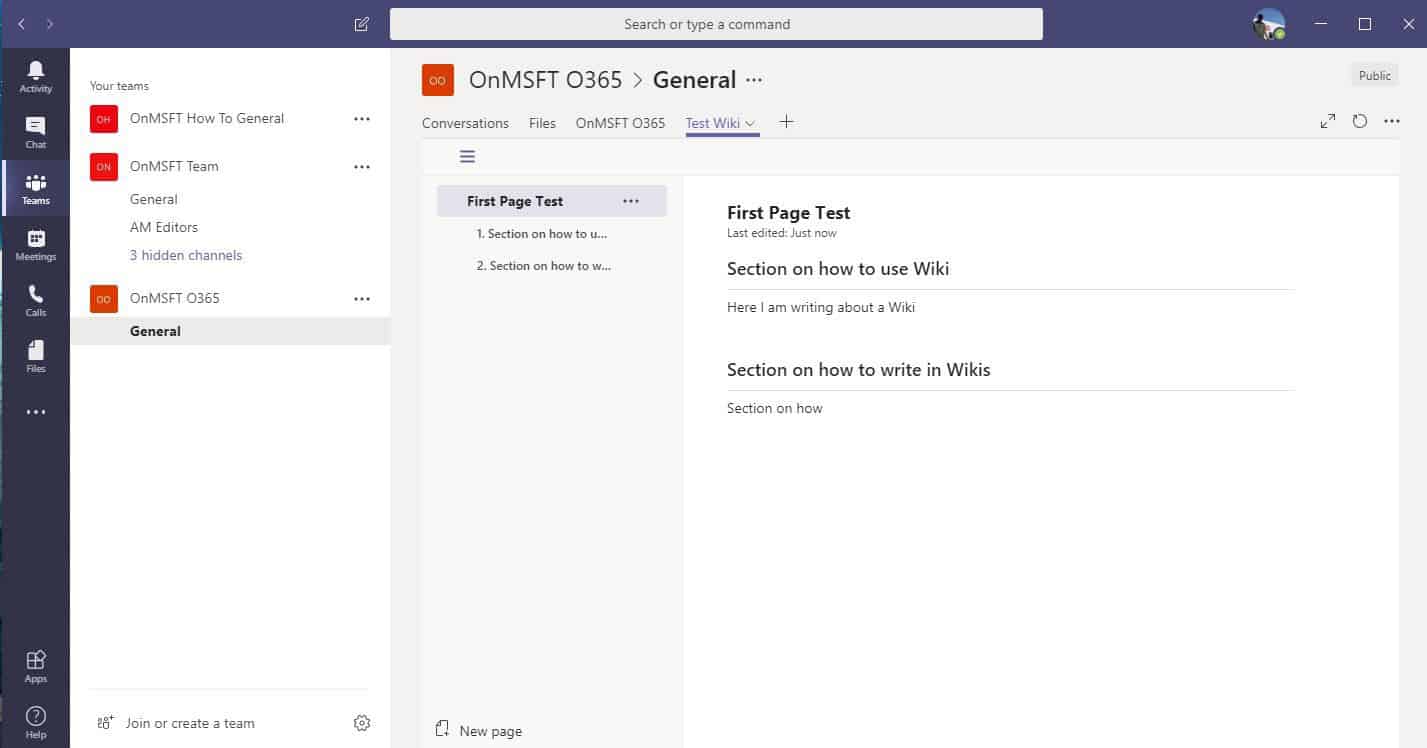Open the Apps store icon
Image resolution: width=1427 pixels, height=748 pixels.
coord(36,666)
